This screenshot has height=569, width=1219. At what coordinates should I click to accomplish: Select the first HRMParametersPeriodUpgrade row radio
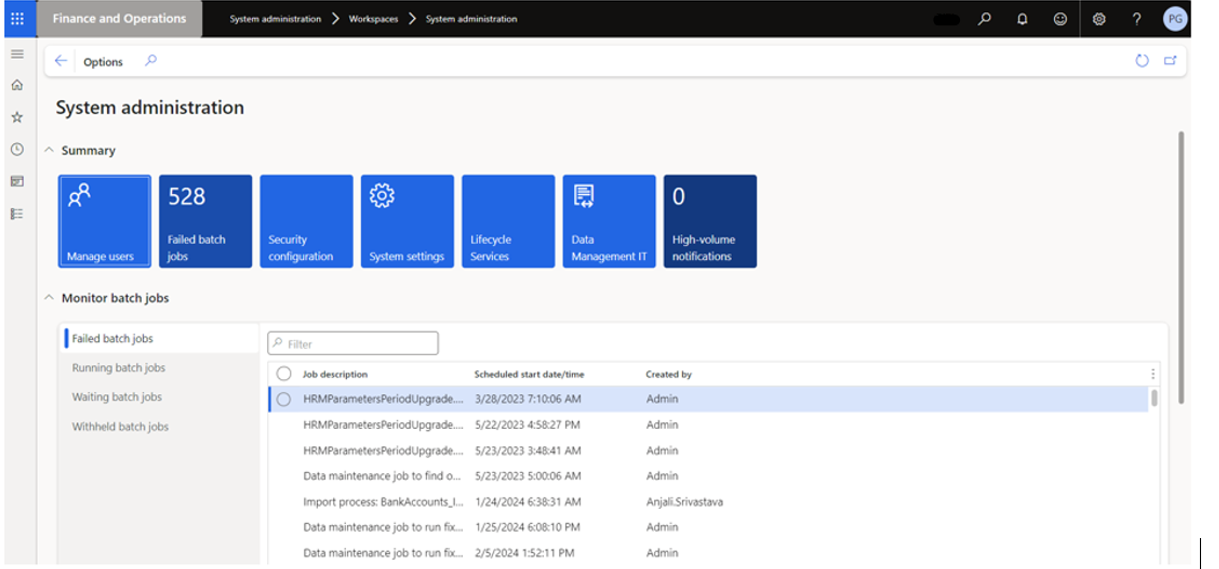pos(284,399)
